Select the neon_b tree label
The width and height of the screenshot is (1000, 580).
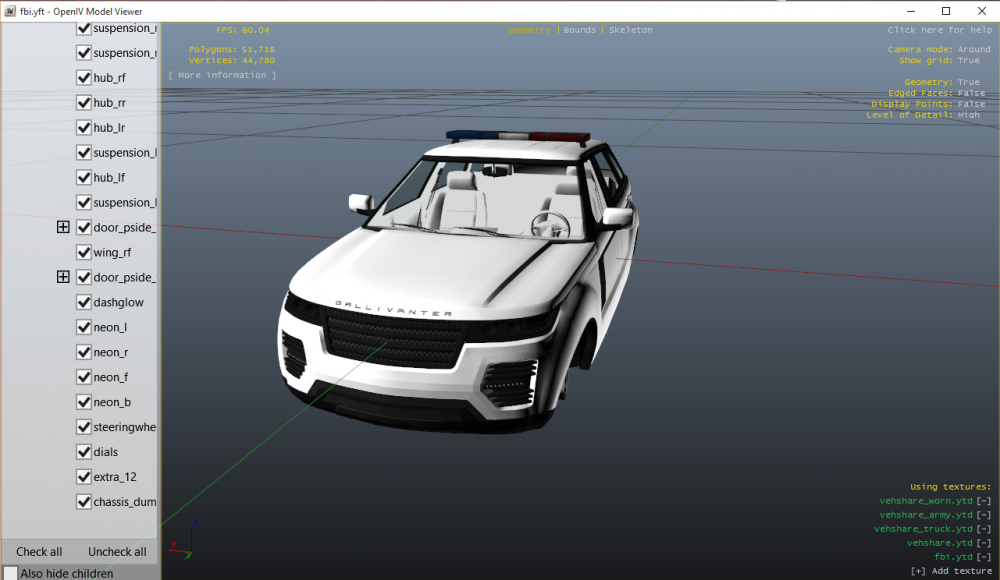pos(112,402)
